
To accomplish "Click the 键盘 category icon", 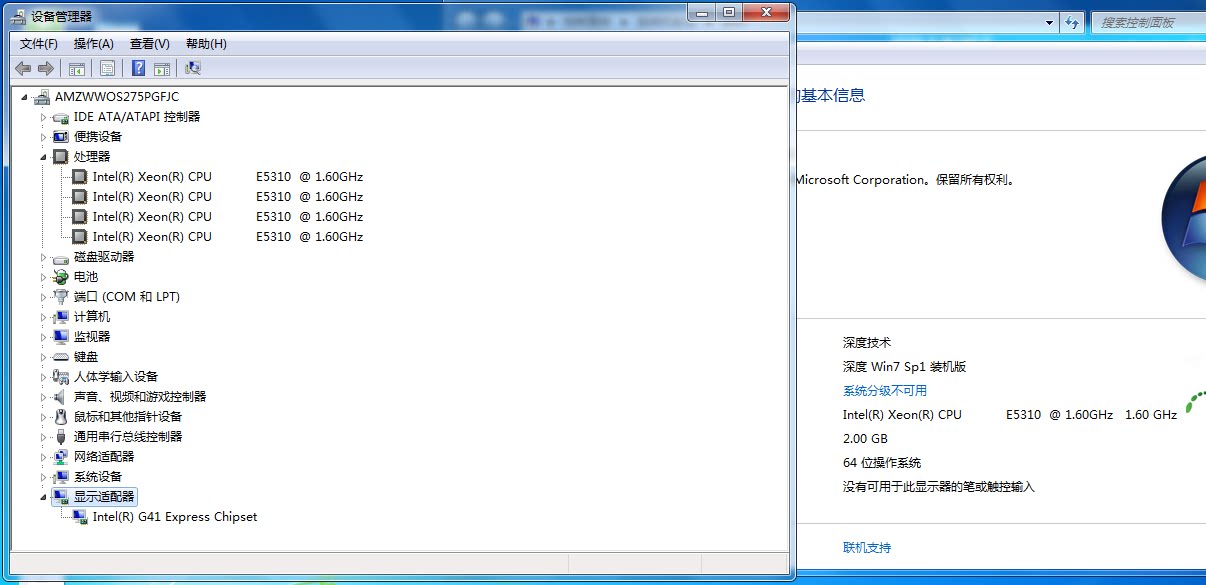I will 61,357.
